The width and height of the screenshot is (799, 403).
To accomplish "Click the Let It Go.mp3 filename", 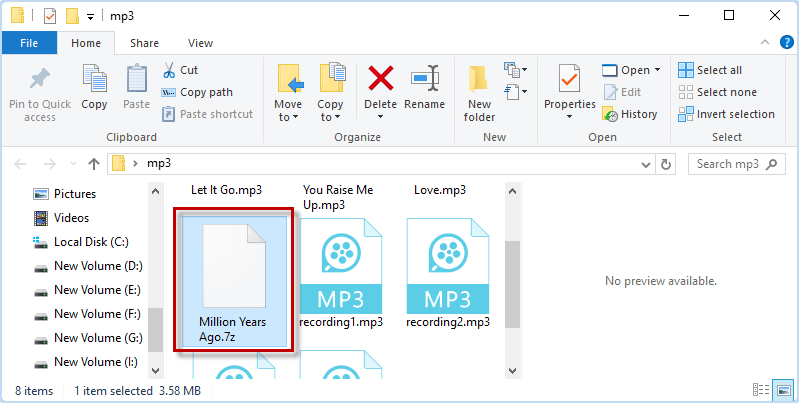I will [x=226, y=190].
